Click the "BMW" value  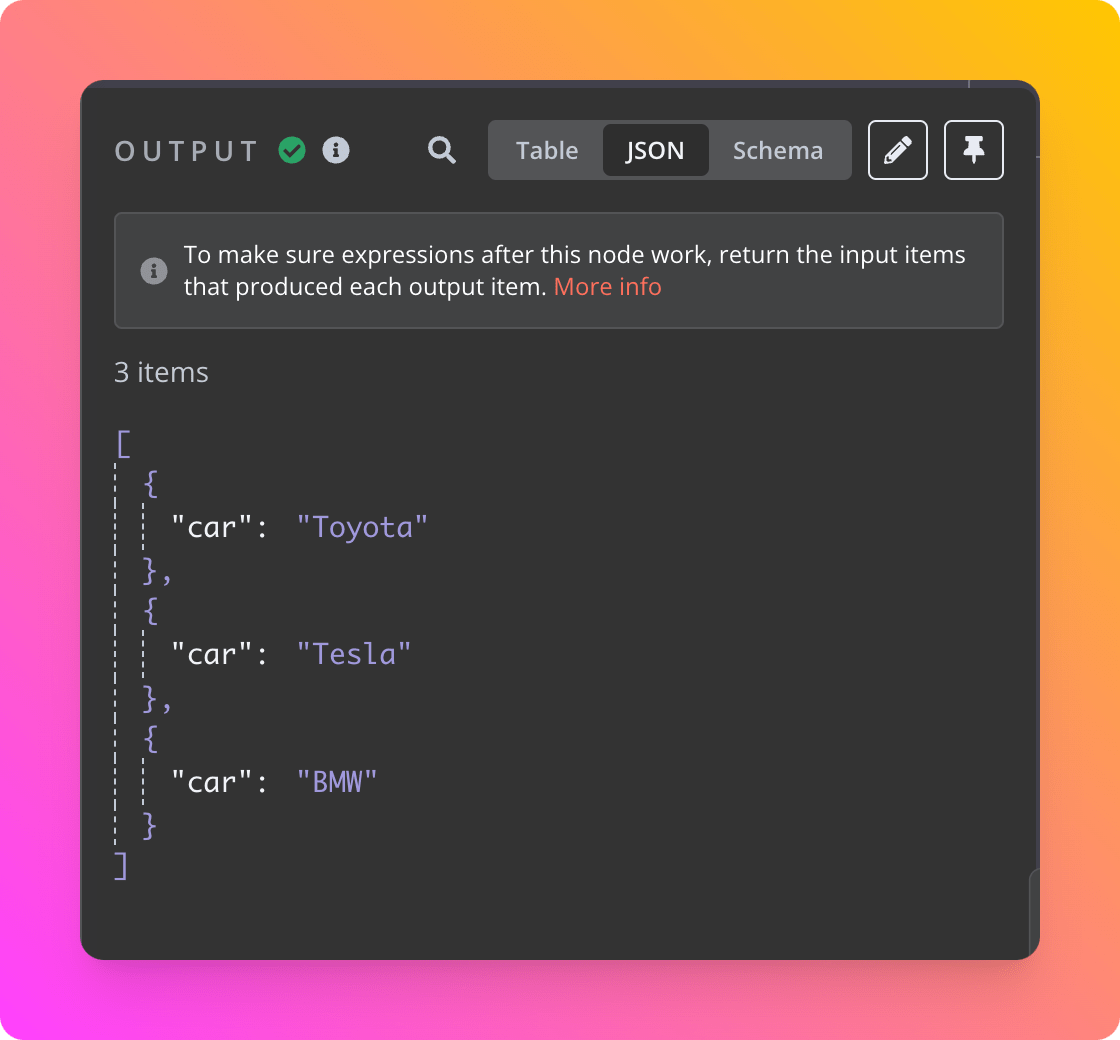coord(336,782)
